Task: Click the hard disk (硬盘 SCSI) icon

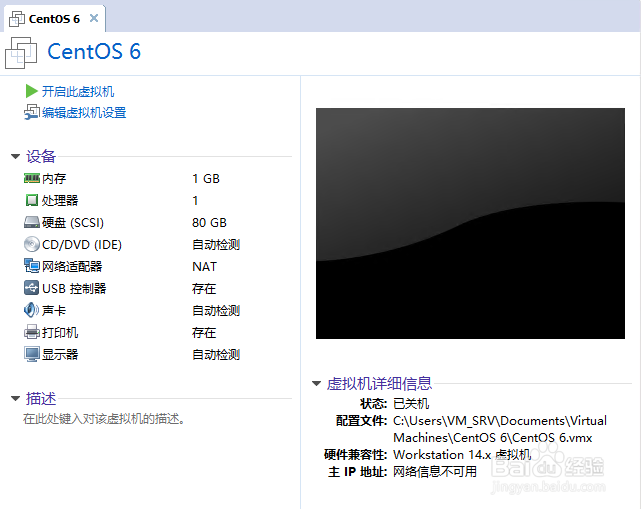Action: tap(32, 222)
